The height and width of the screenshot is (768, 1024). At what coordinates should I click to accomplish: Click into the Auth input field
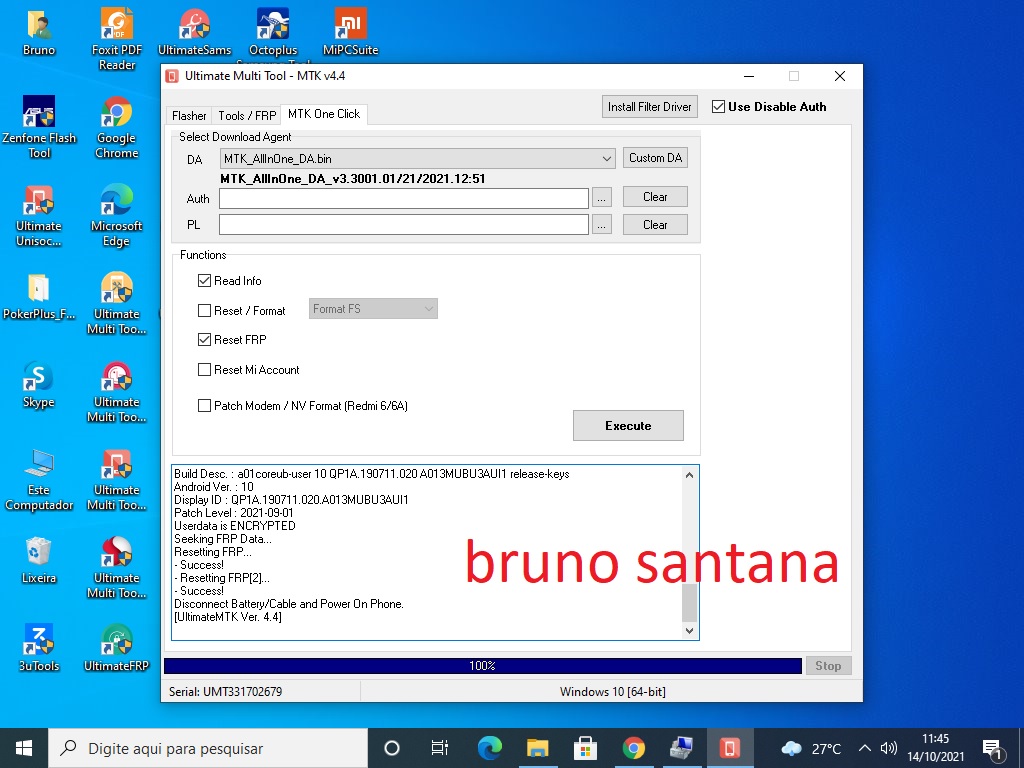[x=404, y=199]
